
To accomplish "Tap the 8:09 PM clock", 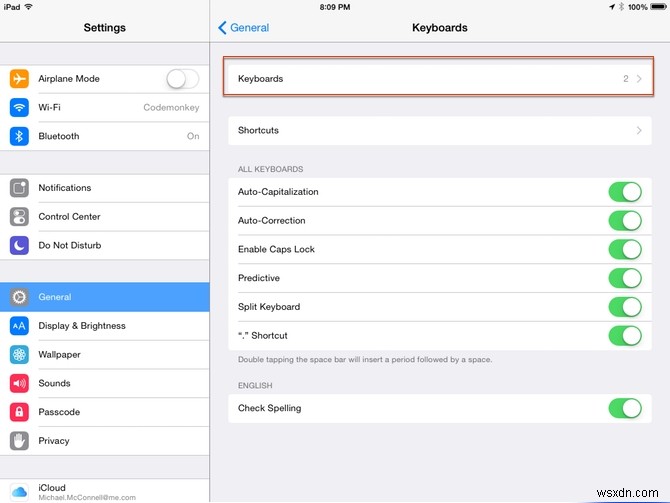I will click(x=335, y=7).
